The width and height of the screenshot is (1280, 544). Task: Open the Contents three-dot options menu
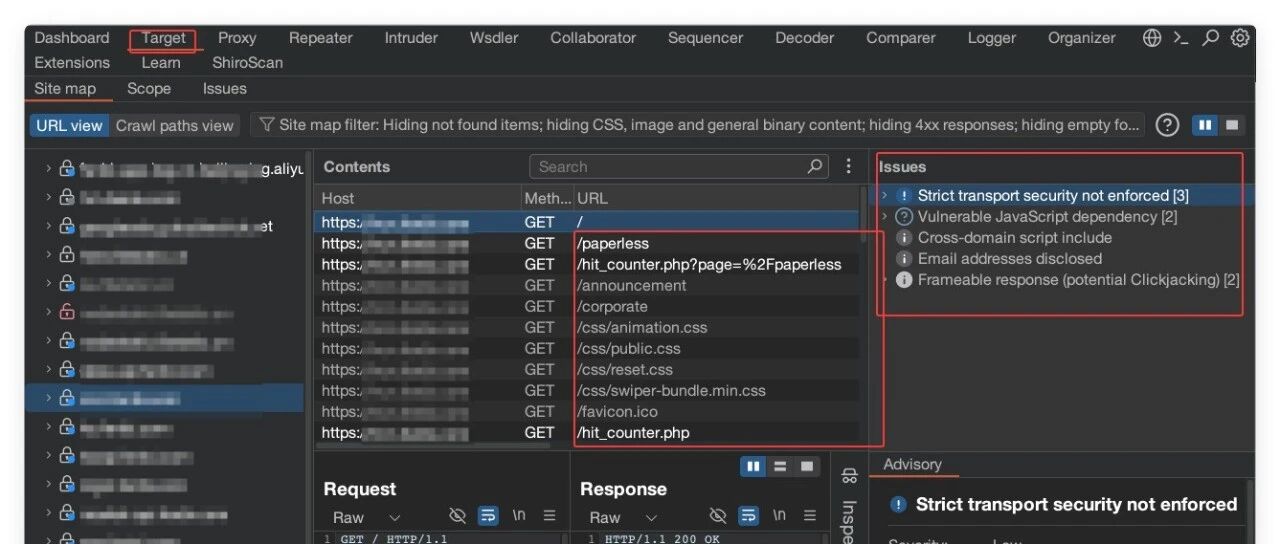848,167
